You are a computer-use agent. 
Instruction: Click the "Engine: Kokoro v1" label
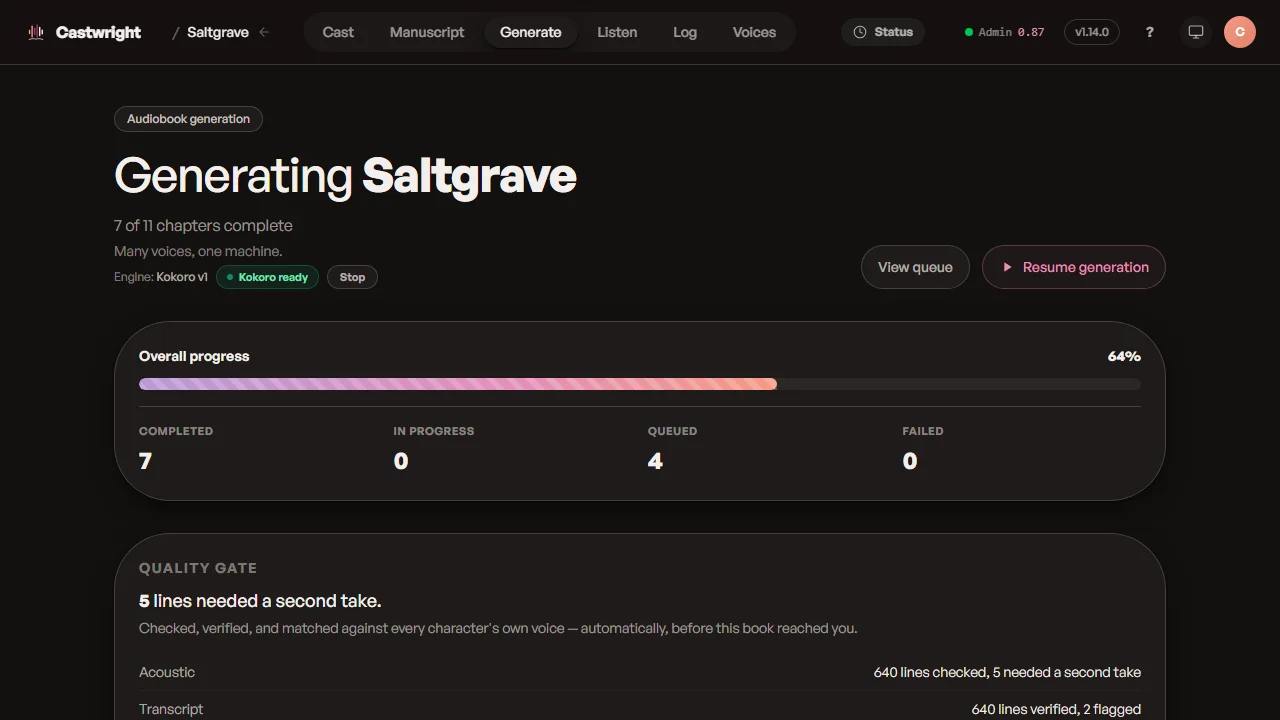[161, 277]
